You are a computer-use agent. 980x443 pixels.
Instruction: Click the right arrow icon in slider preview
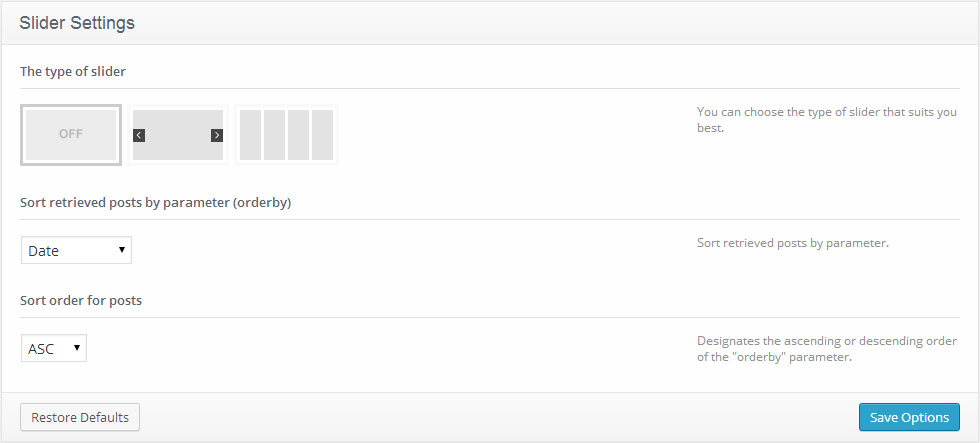coord(217,135)
